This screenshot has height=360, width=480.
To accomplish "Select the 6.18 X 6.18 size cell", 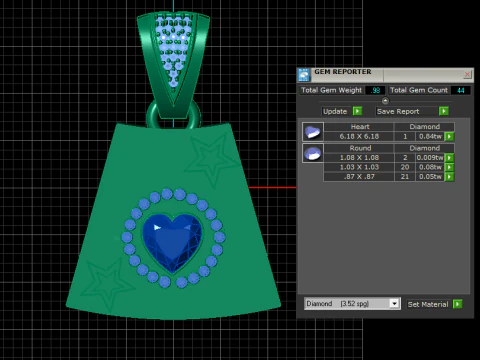I will tap(359, 136).
